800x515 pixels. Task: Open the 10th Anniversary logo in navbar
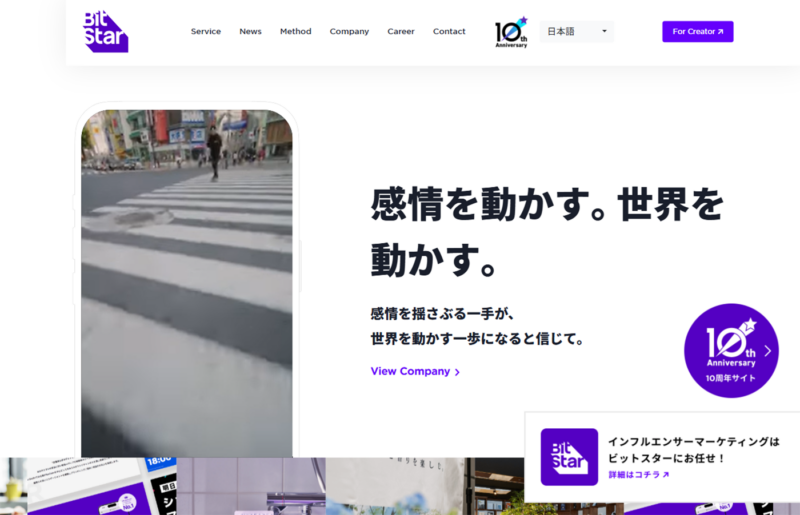click(511, 32)
